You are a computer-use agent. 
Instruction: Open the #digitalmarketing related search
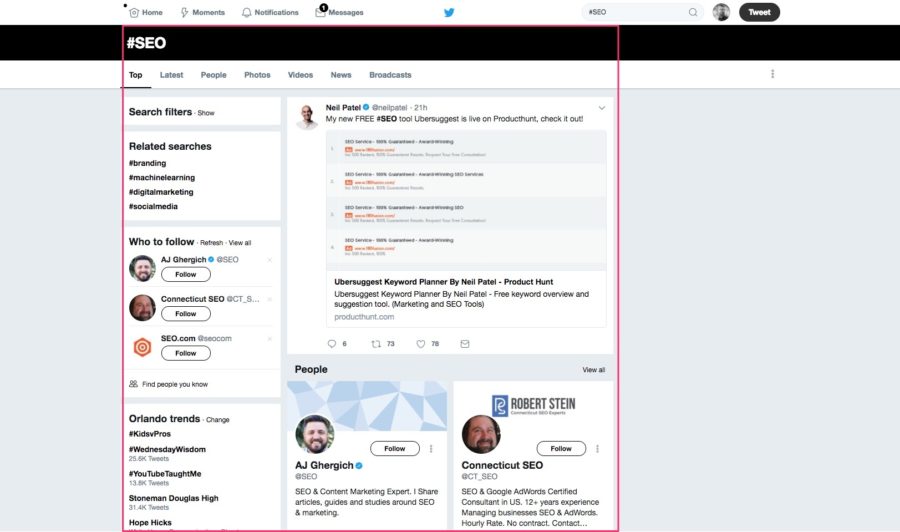tap(161, 192)
